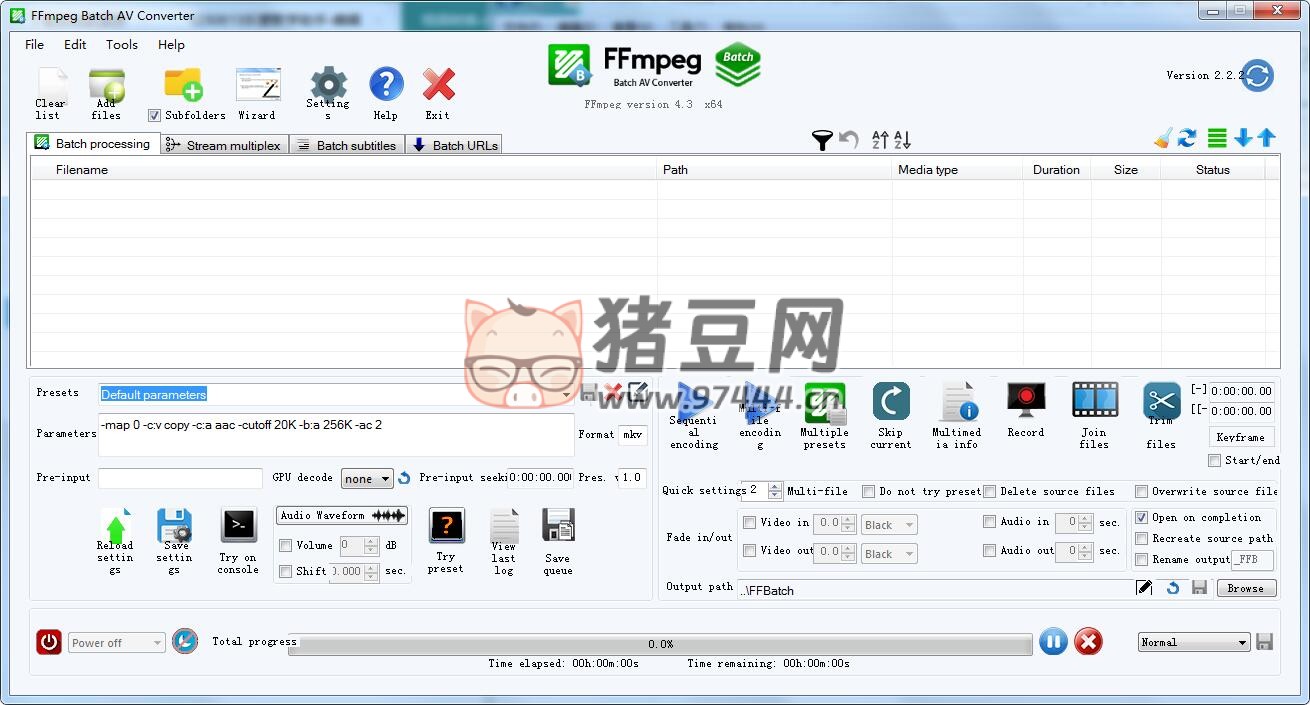This screenshot has height=705, width=1310.
Task: Switch to Stream multiplex tab
Action: (x=225, y=145)
